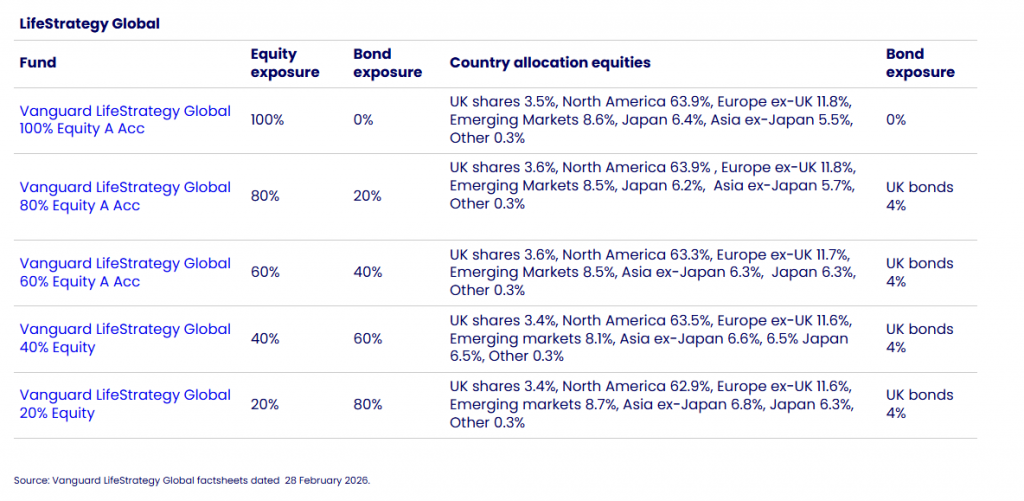1024x501 pixels.
Task: Click the rightmost "Bond exposure" column header
Action: point(920,62)
